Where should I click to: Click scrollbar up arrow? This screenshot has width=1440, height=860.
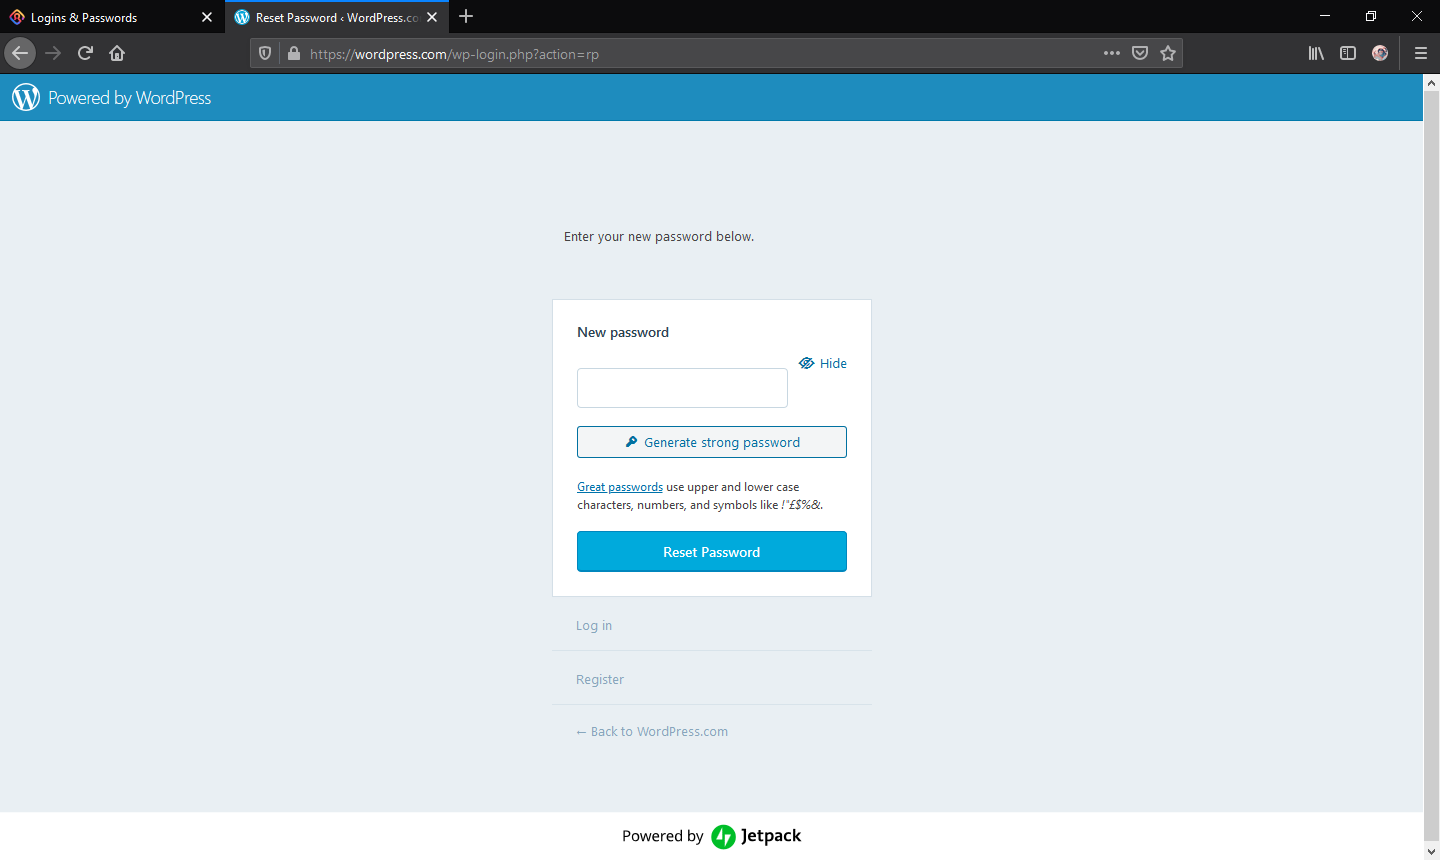(1431, 83)
